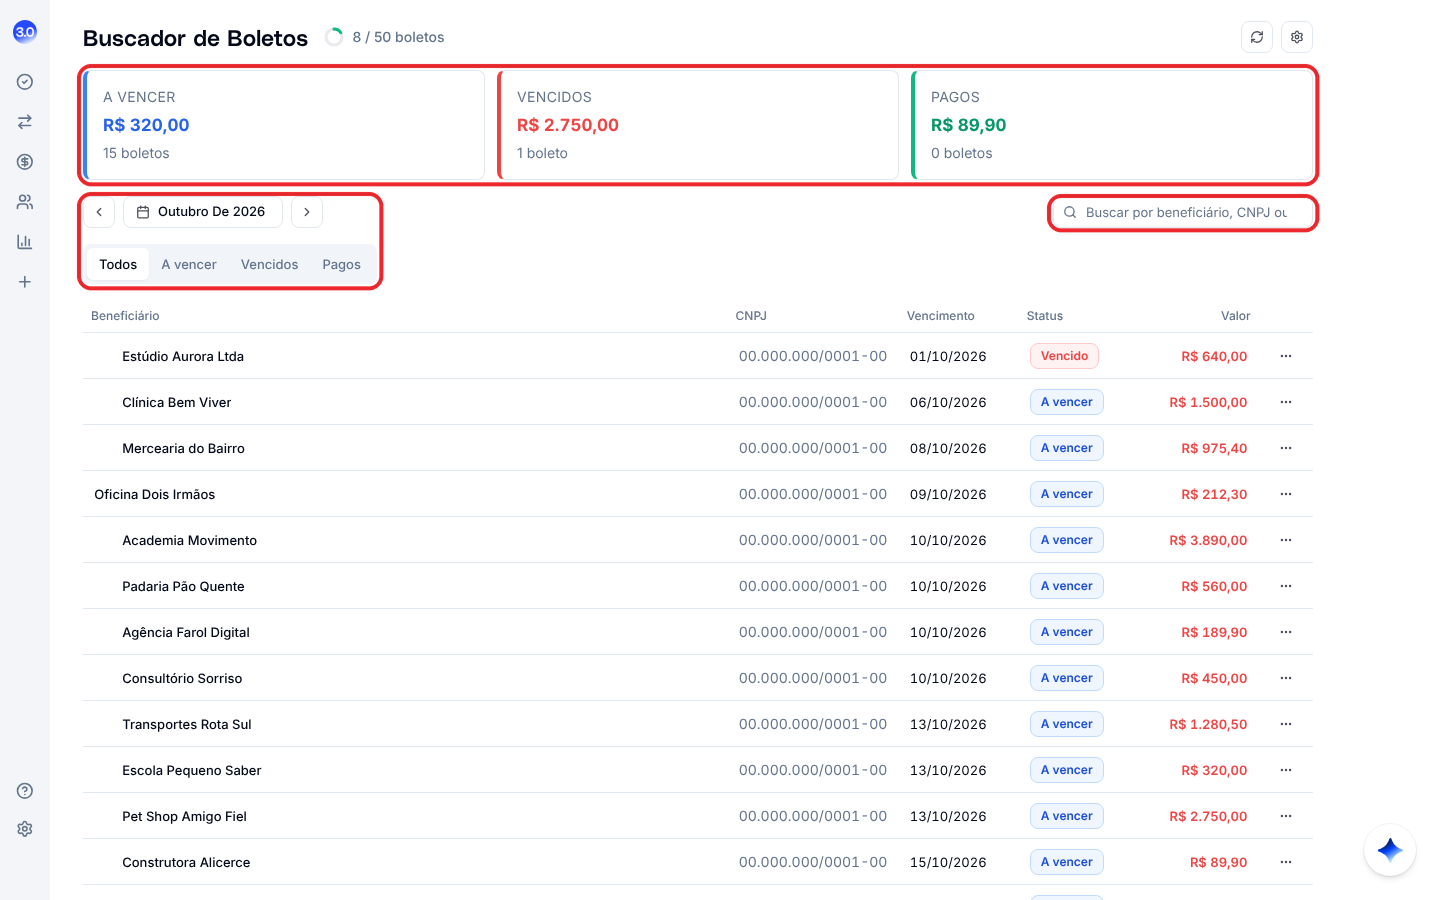Select the A VENCER summary card
Image resolution: width=1440 pixels, height=900 pixels.
tap(285, 125)
